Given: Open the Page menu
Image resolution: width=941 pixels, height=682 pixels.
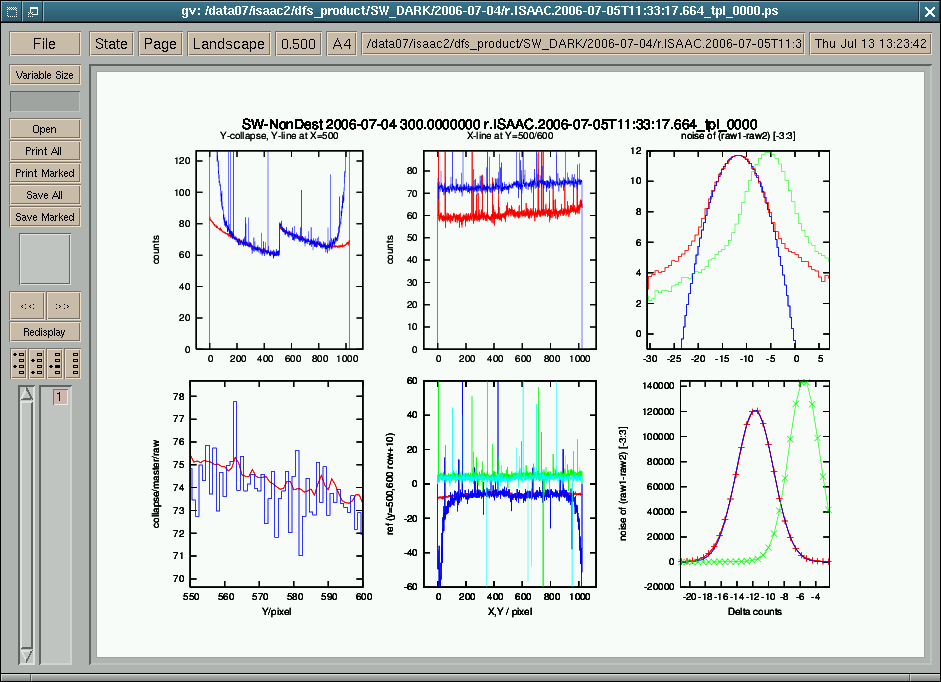Looking at the screenshot, I should pyautogui.click(x=160, y=44).
